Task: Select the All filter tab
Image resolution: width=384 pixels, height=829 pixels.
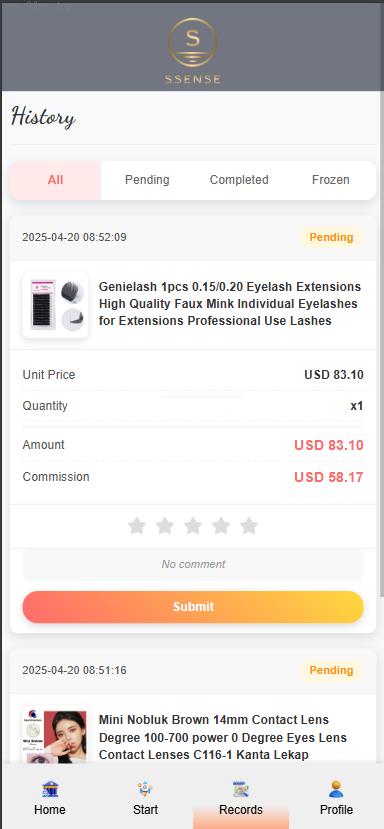Action: pos(56,180)
